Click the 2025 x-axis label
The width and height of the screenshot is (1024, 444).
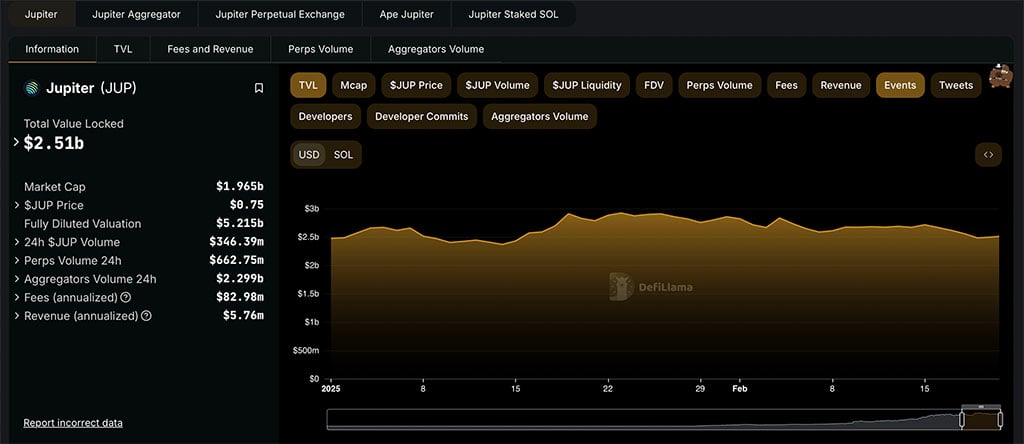[330, 388]
